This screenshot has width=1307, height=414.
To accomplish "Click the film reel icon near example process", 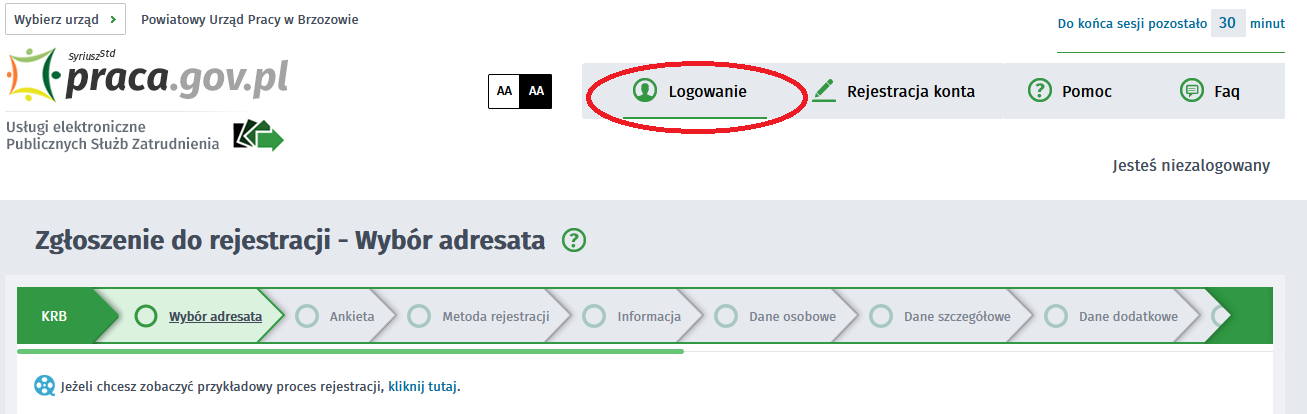I will [45, 386].
